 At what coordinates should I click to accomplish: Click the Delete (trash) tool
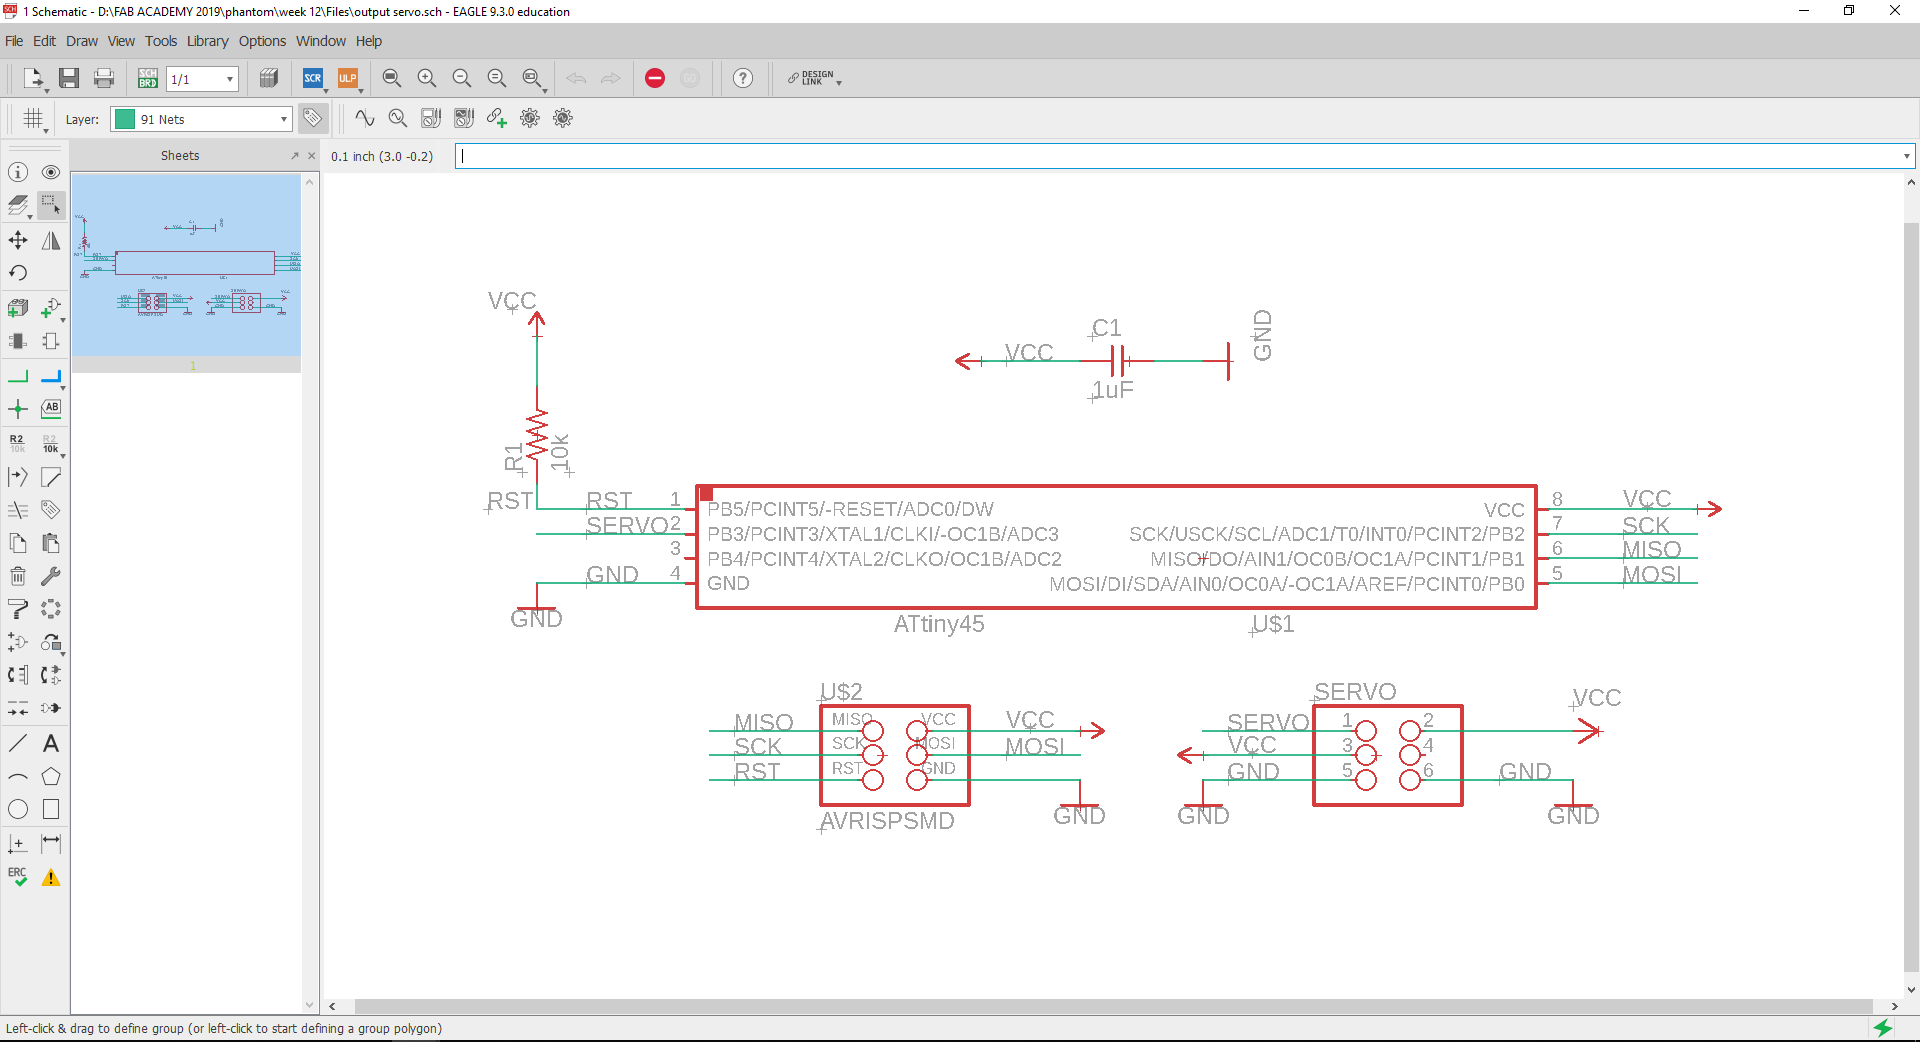click(18, 576)
